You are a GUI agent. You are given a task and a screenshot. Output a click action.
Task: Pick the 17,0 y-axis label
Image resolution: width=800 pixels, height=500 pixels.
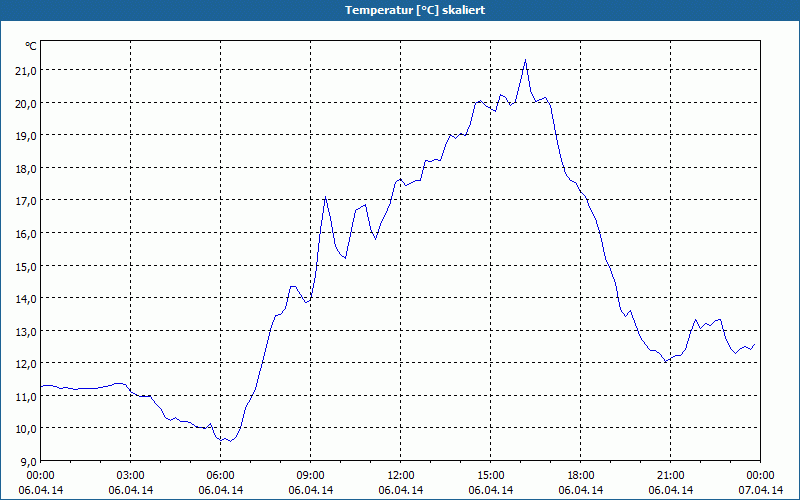click(x=26, y=201)
